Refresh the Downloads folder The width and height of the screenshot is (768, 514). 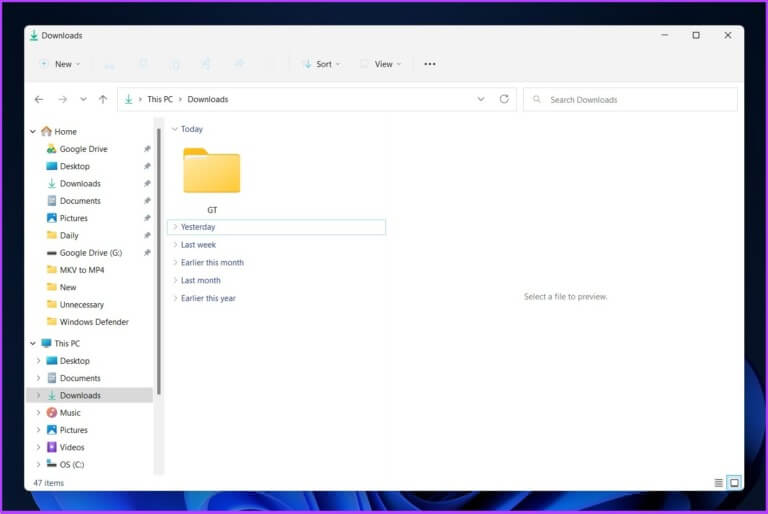504,99
